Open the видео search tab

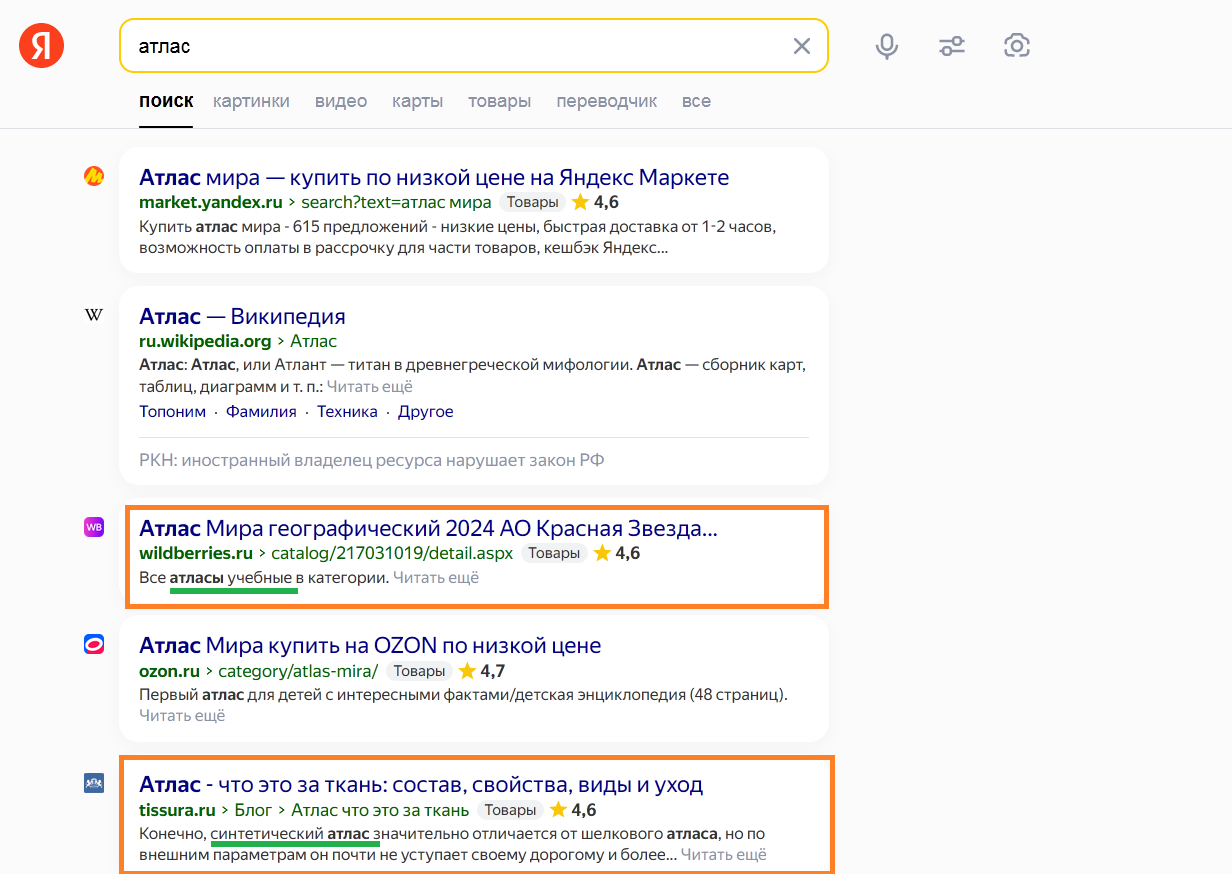(340, 101)
